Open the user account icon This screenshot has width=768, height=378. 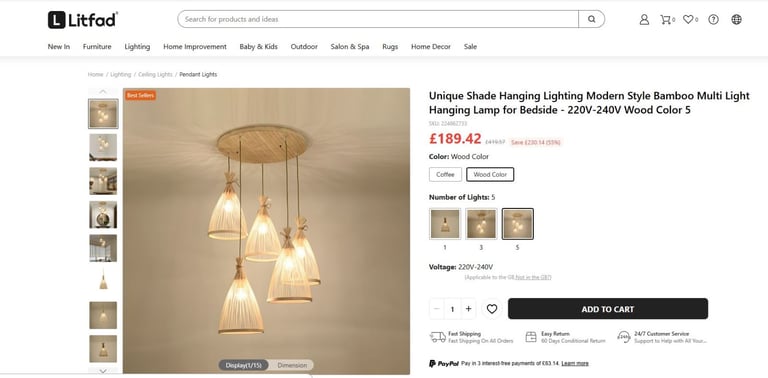[x=644, y=20]
